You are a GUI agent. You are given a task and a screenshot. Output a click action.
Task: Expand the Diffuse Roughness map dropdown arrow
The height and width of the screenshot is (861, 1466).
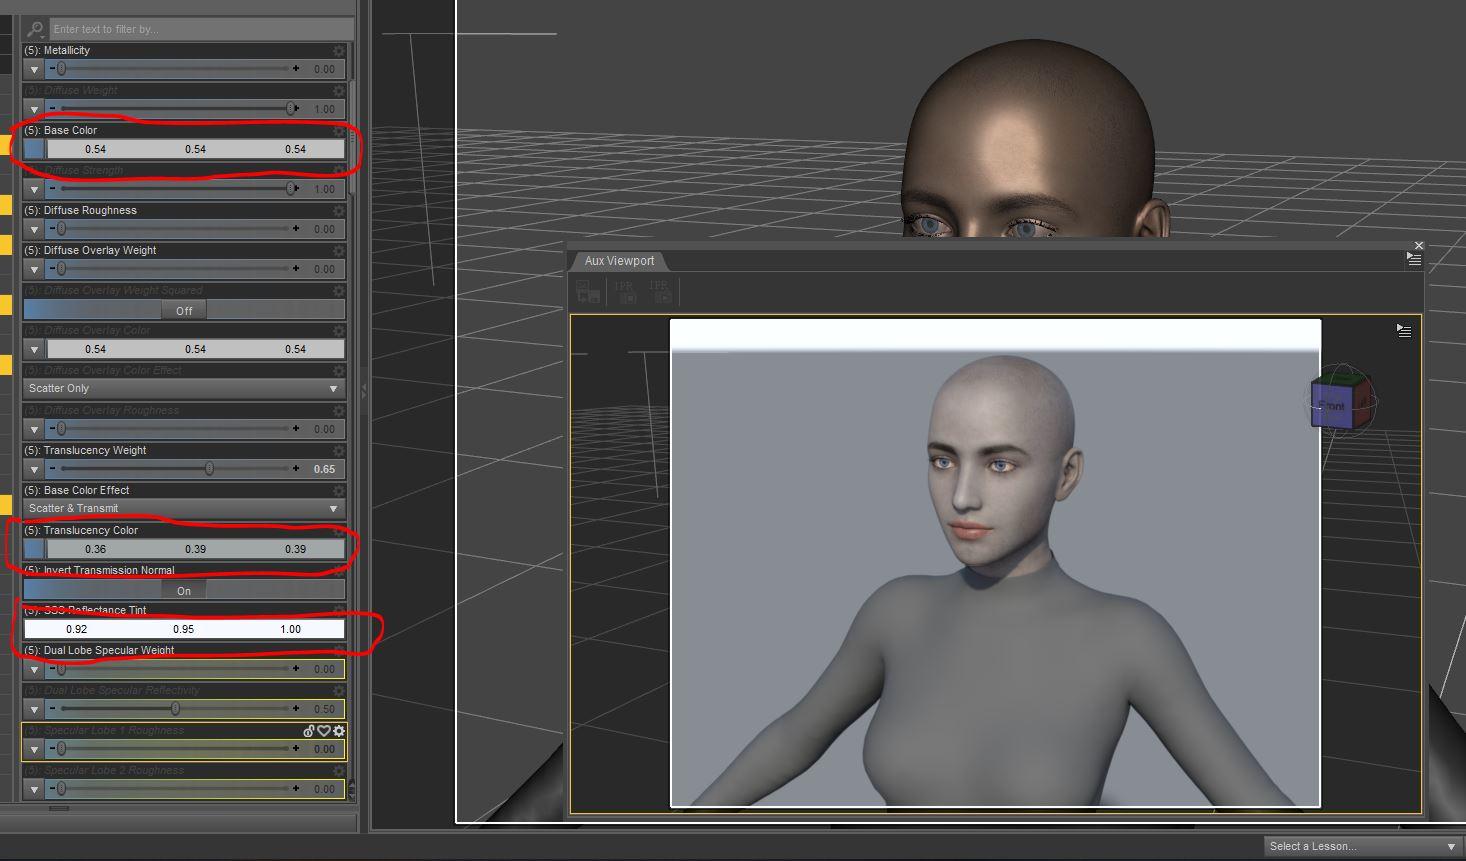34,229
